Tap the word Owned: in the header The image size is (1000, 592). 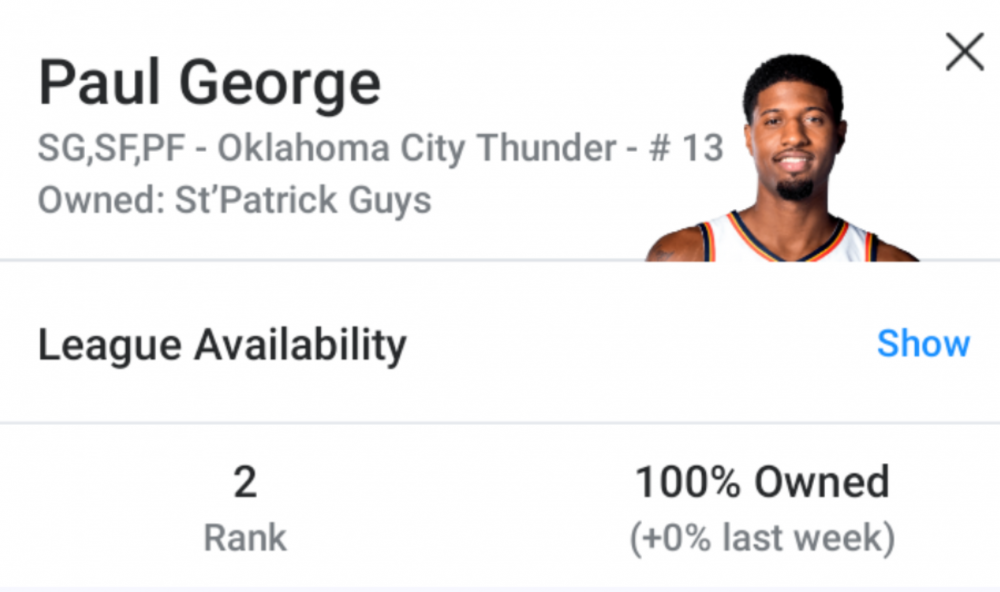point(101,200)
